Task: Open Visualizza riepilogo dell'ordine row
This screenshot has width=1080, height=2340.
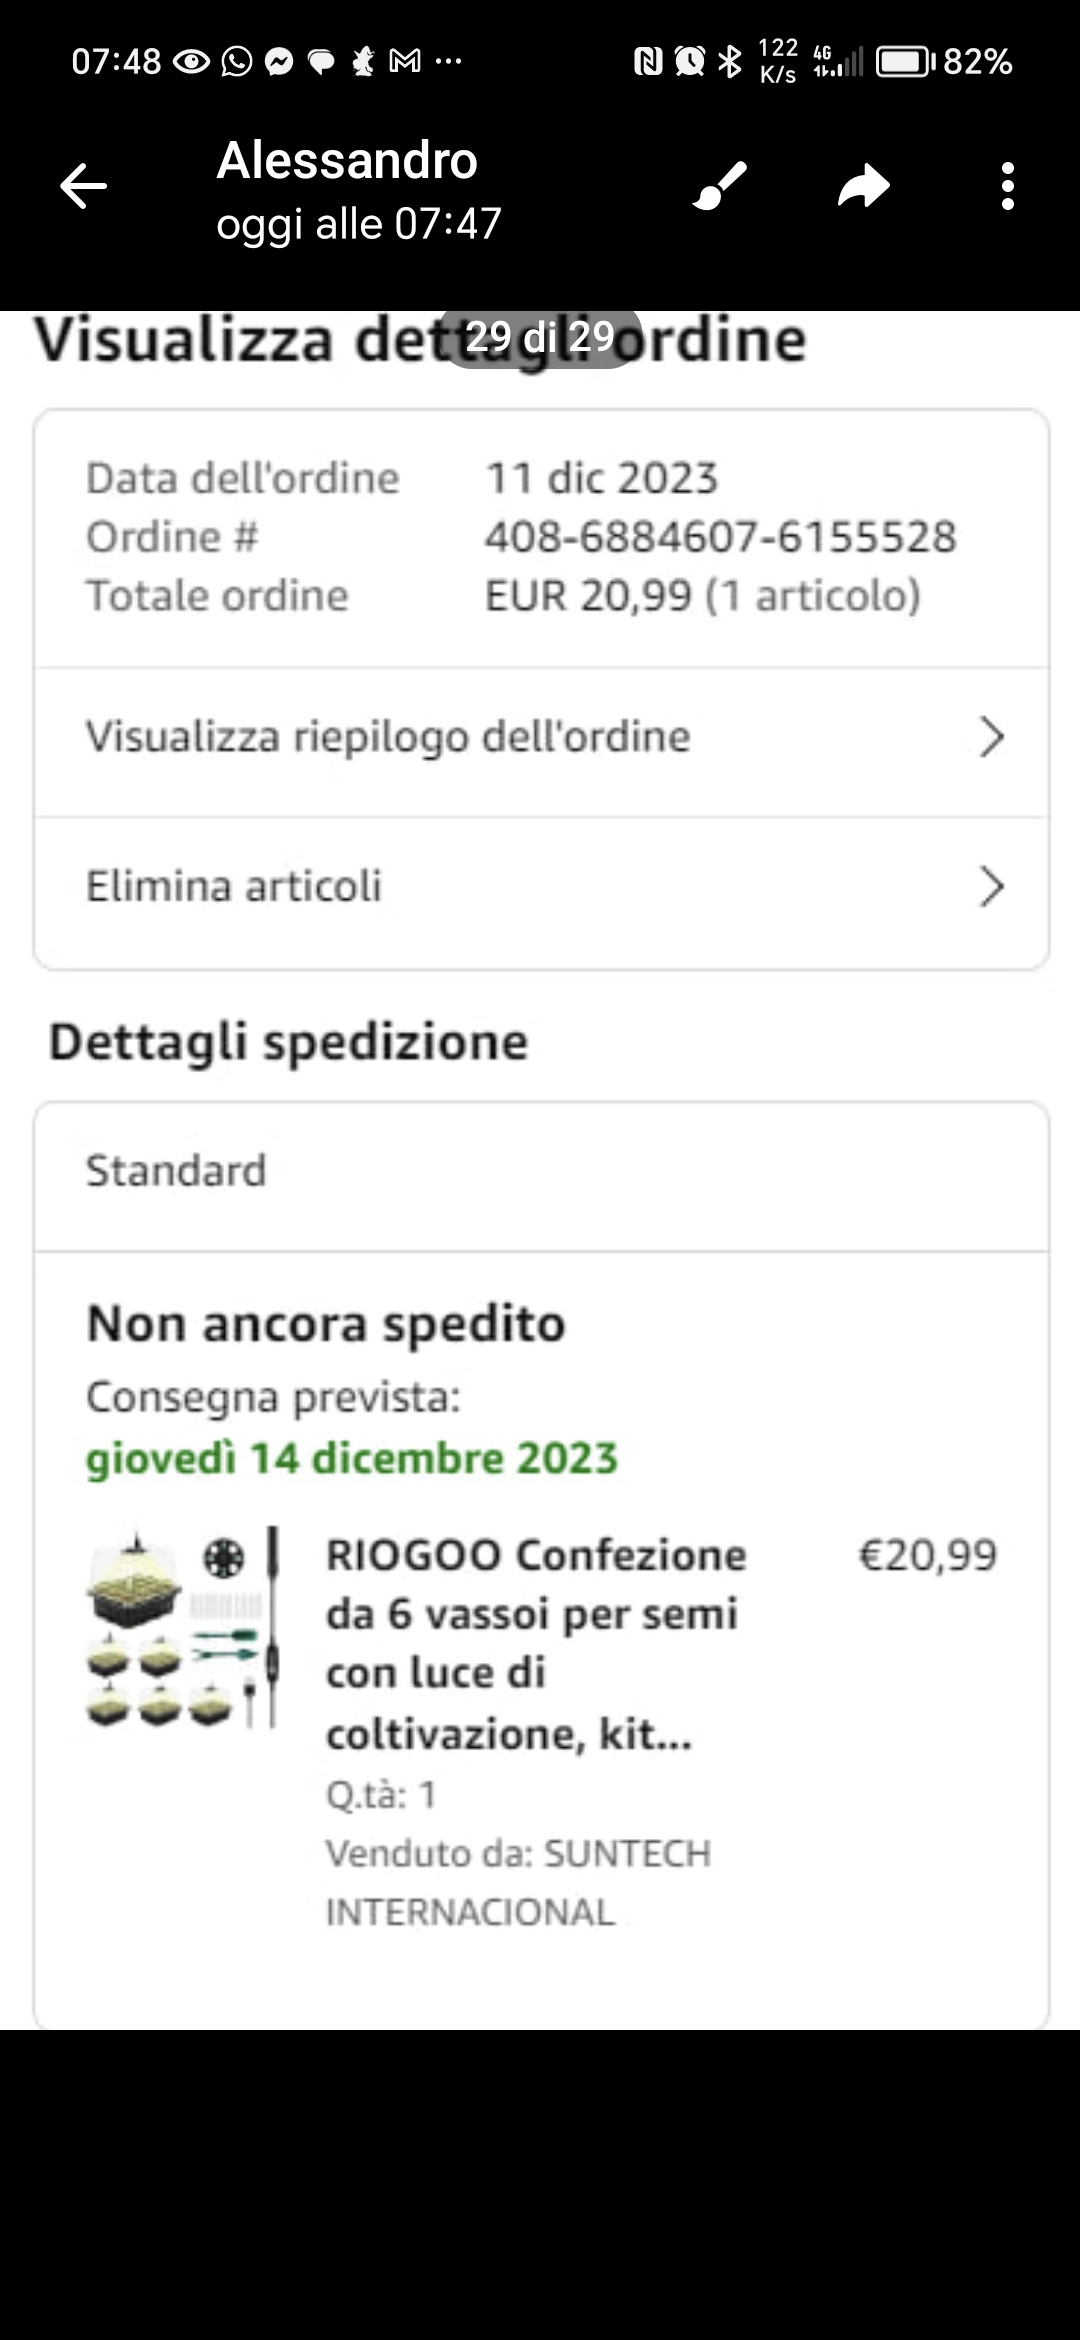Action: (388, 737)
